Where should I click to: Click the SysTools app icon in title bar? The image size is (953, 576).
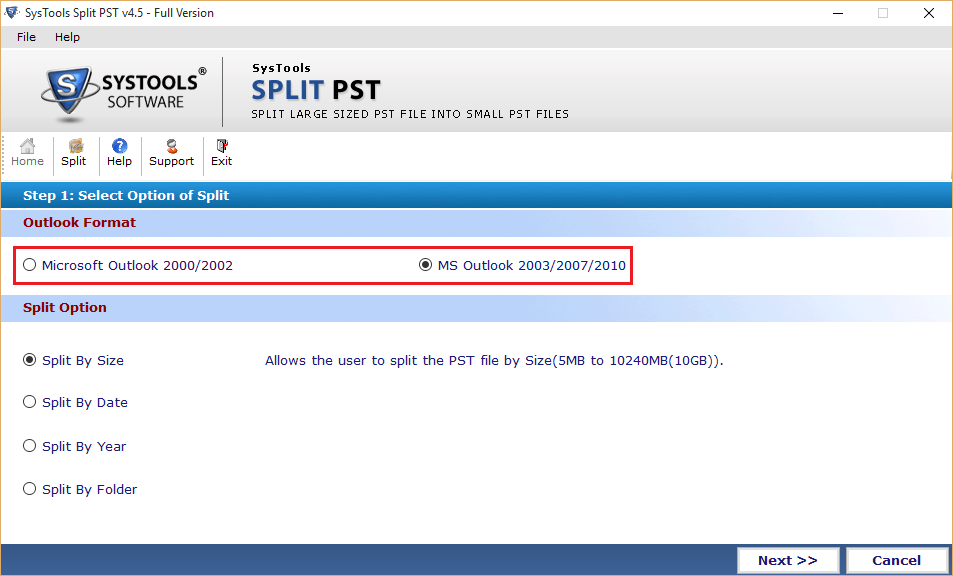click(x=12, y=12)
